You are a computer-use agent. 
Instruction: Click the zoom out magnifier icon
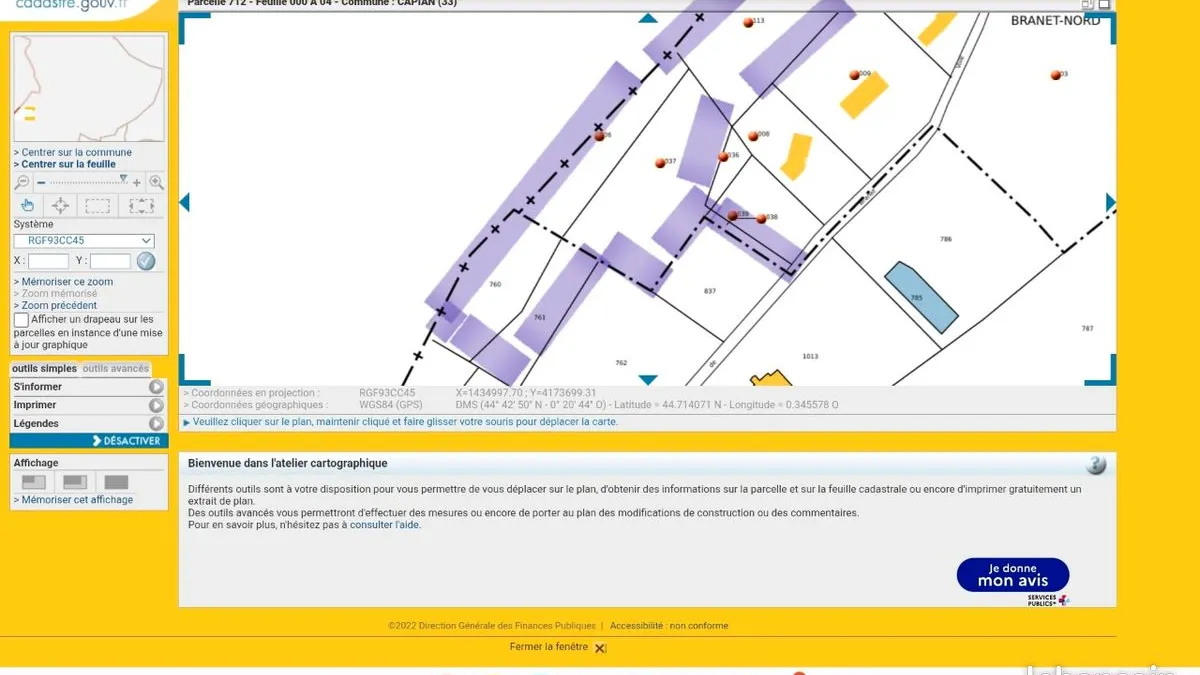pyautogui.click(x=22, y=183)
